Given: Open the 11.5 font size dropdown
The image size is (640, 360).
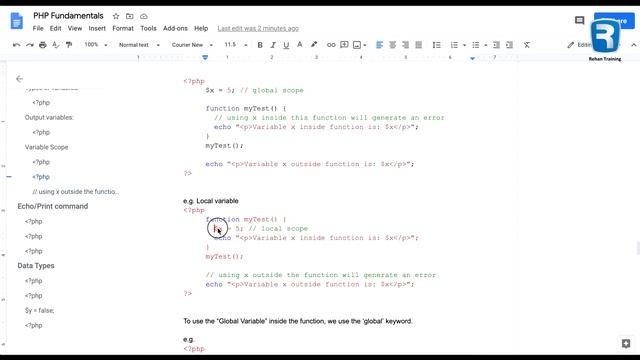Looking at the screenshot, I should click(236, 45).
